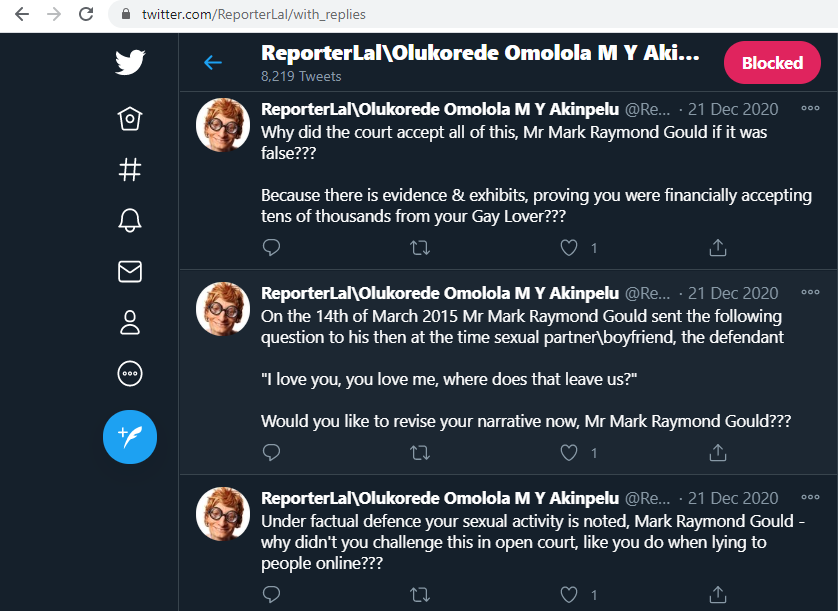Open options menu on first tweet
Viewport: 838px width, 611px height.
point(810,108)
